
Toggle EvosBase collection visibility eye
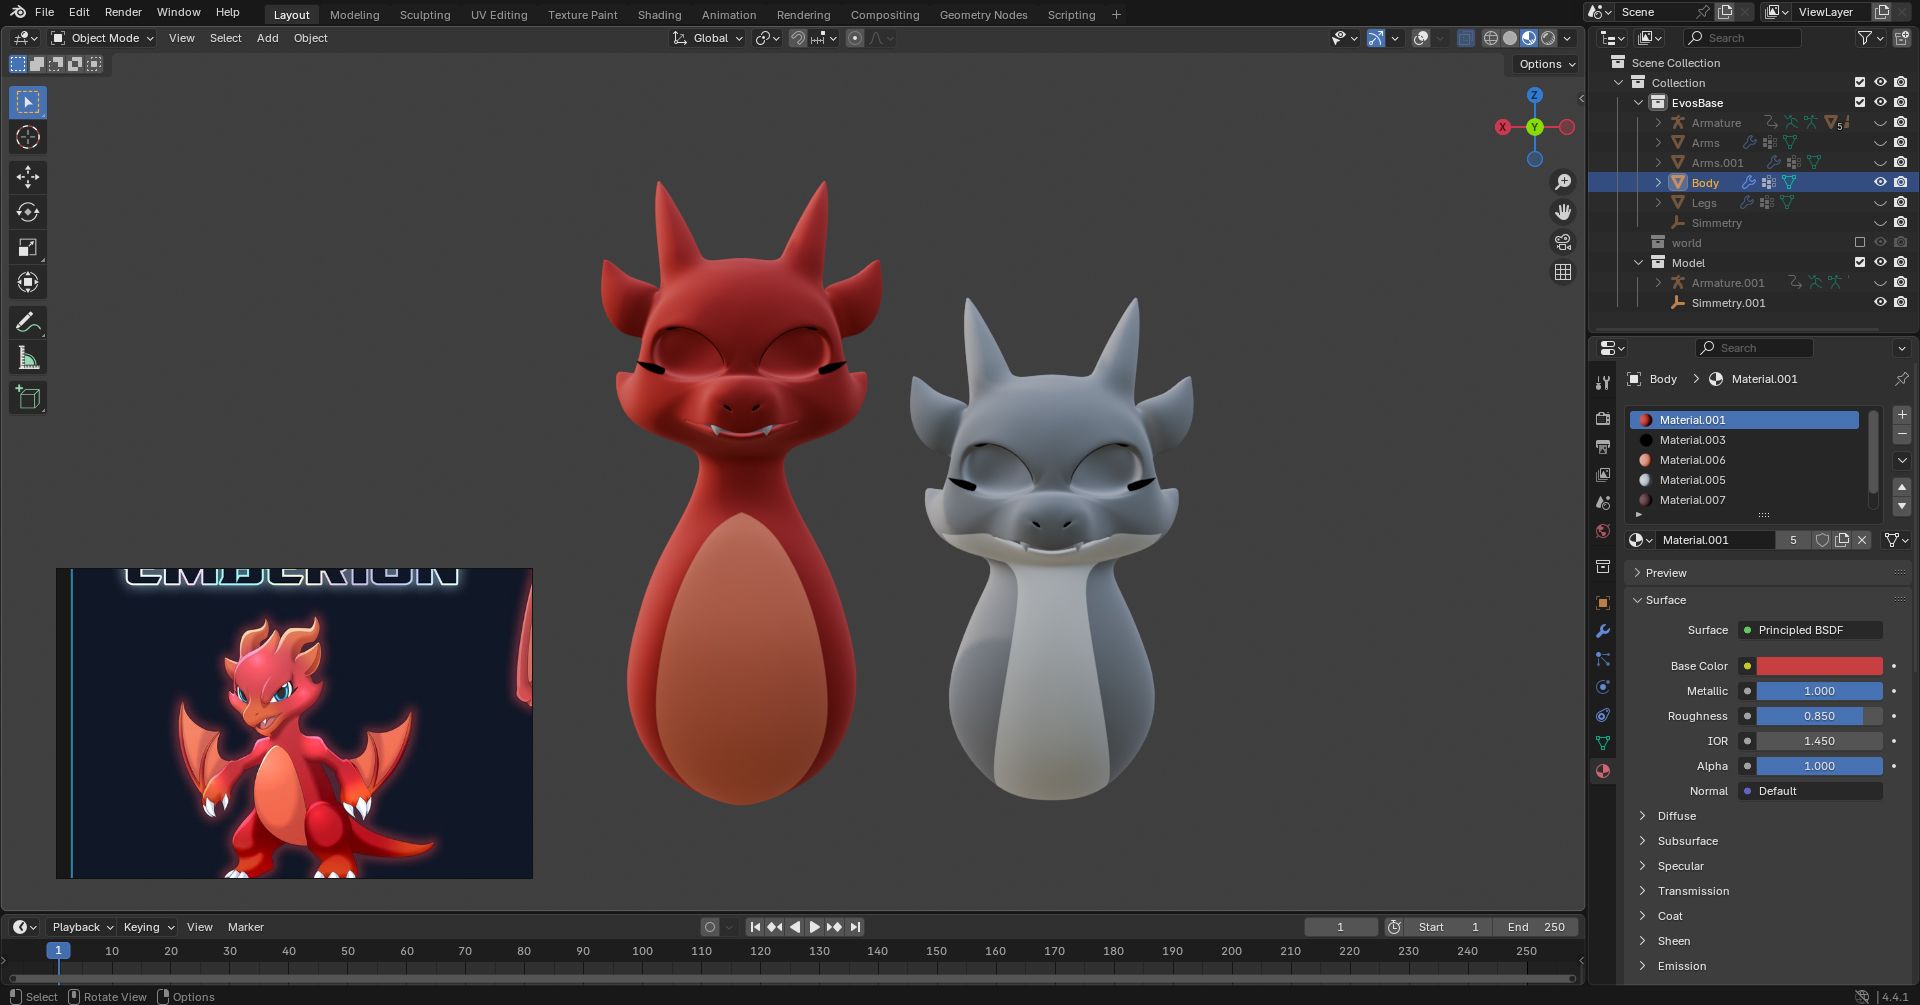(1880, 102)
